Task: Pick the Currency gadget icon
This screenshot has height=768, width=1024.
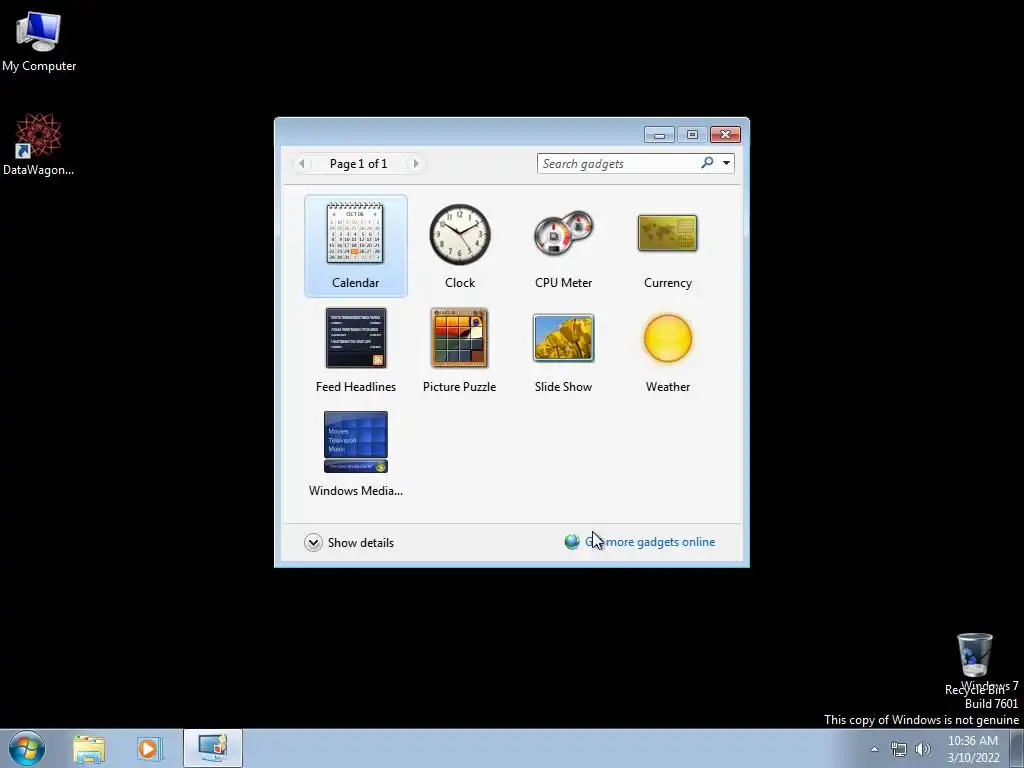Action: click(x=667, y=233)
